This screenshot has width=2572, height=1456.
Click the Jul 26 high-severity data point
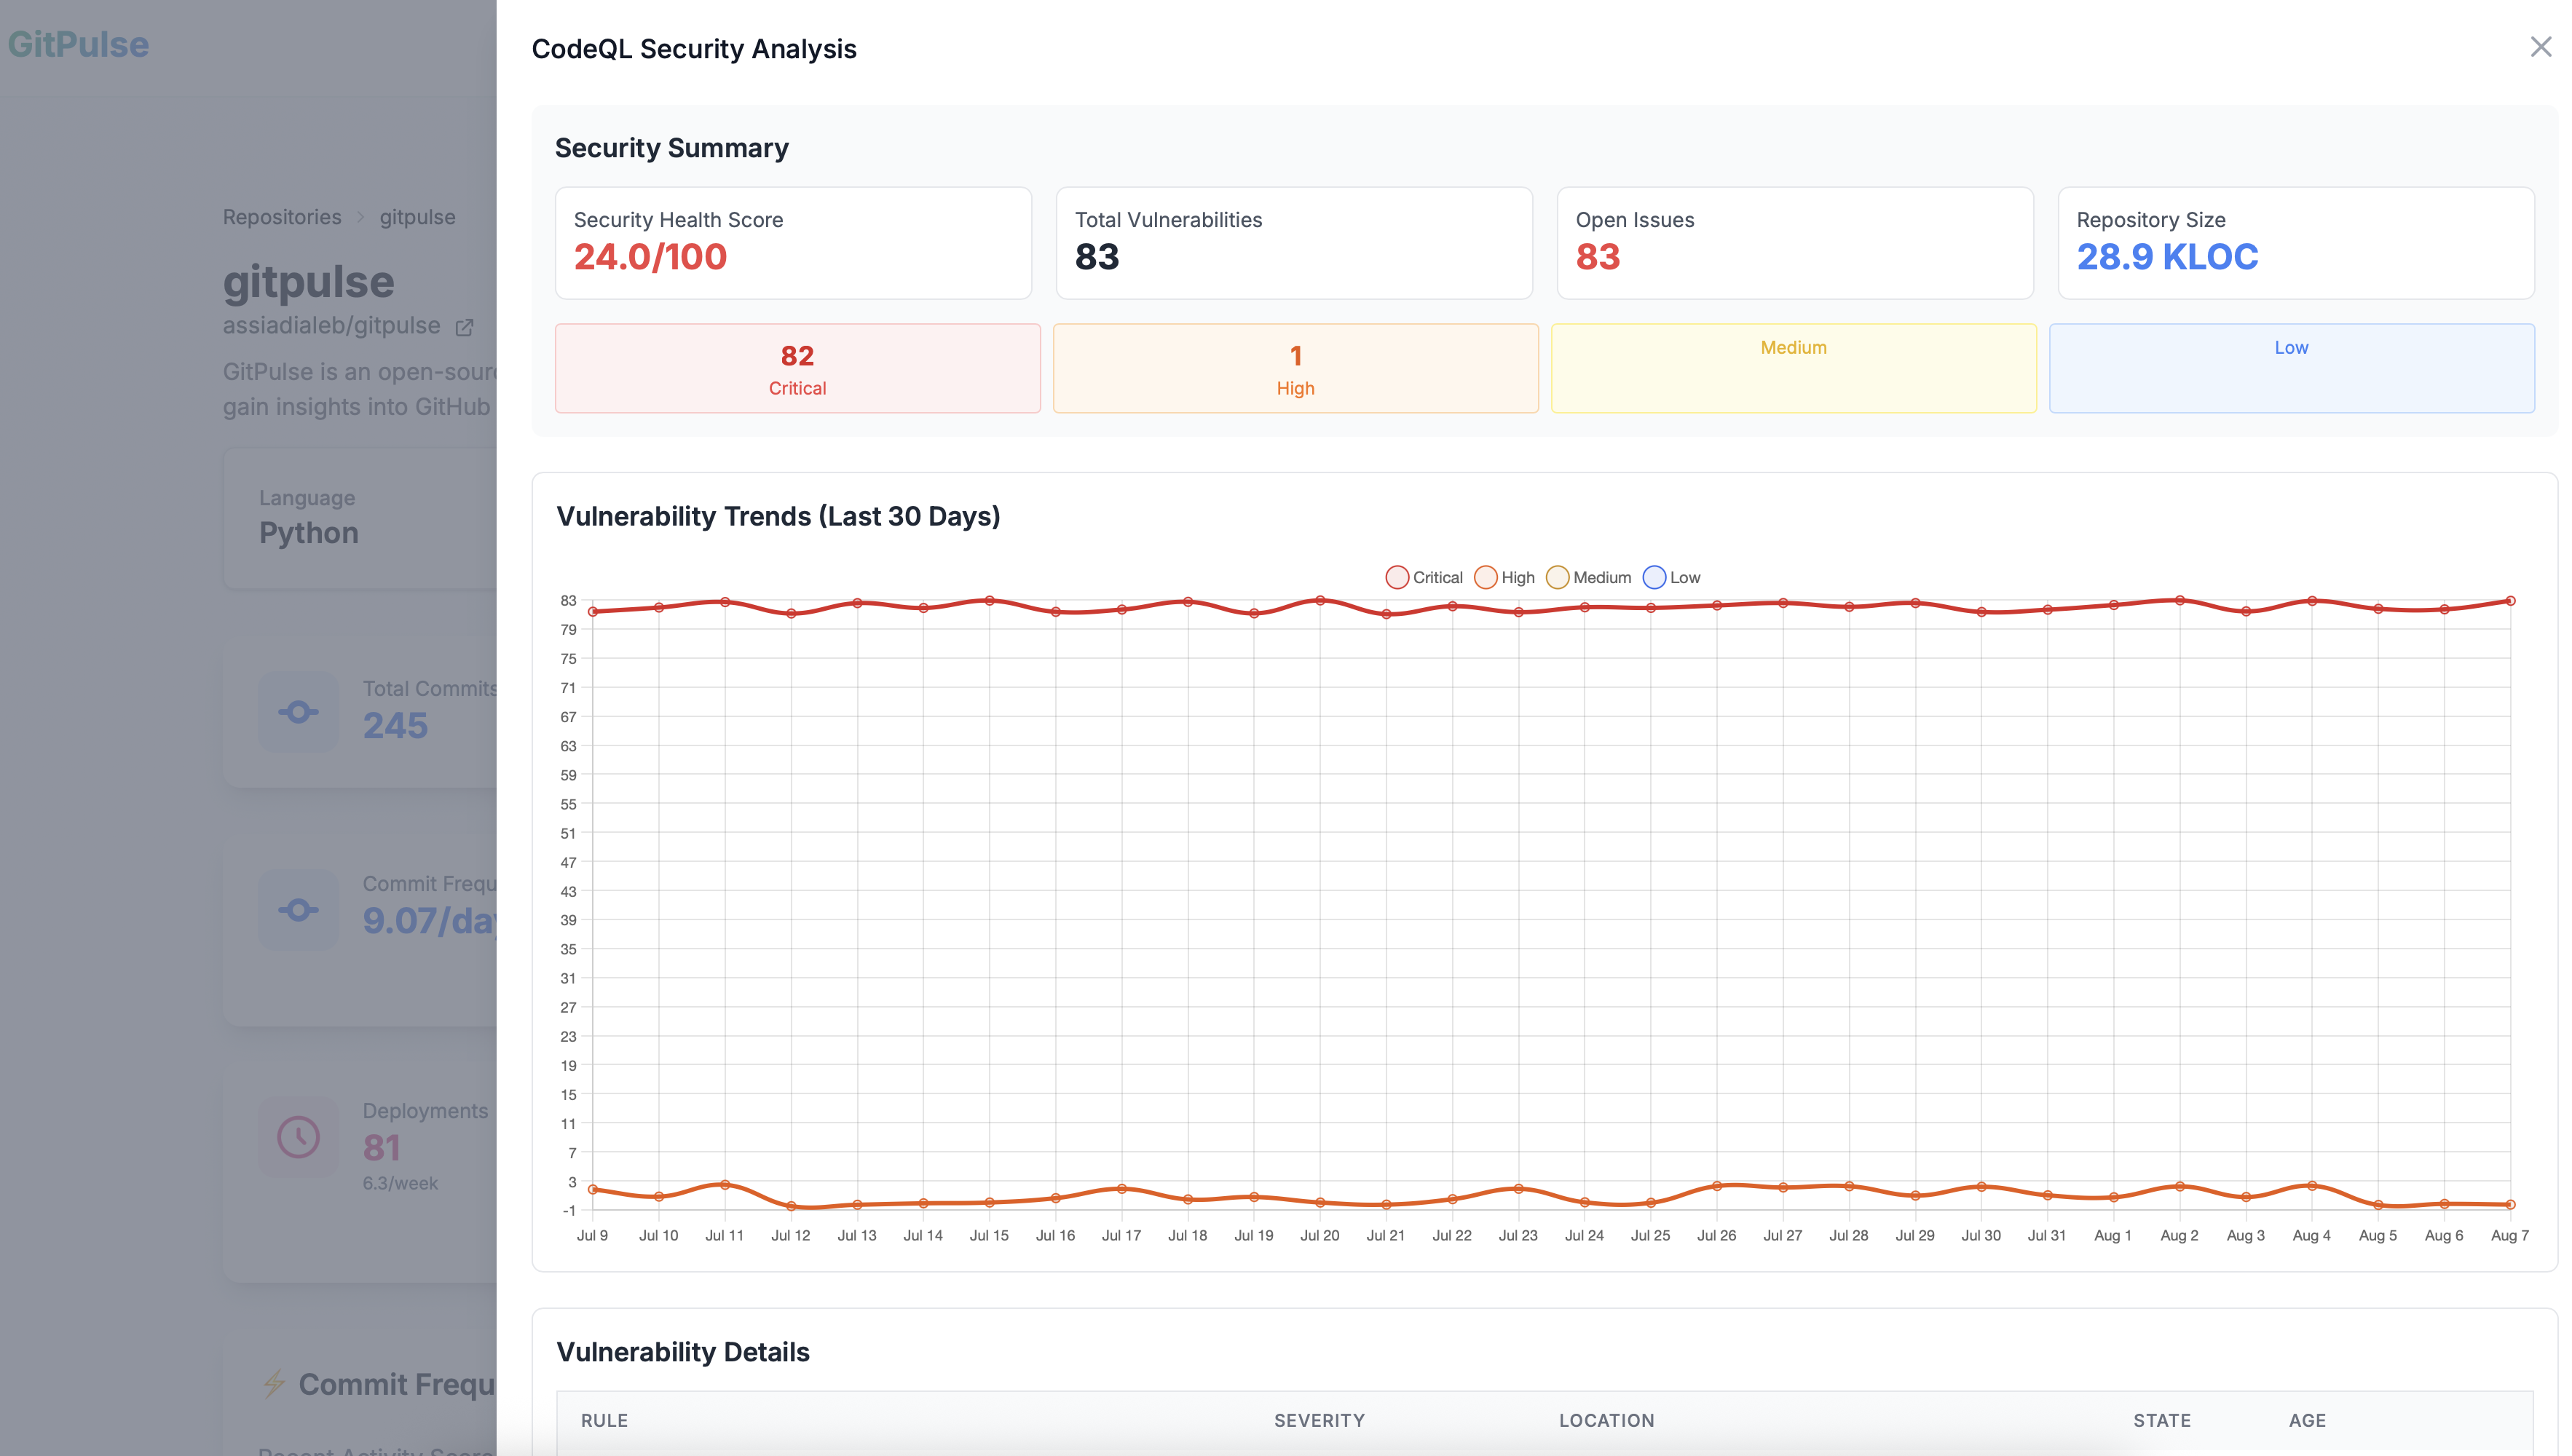click(x=1717, y=1186)
